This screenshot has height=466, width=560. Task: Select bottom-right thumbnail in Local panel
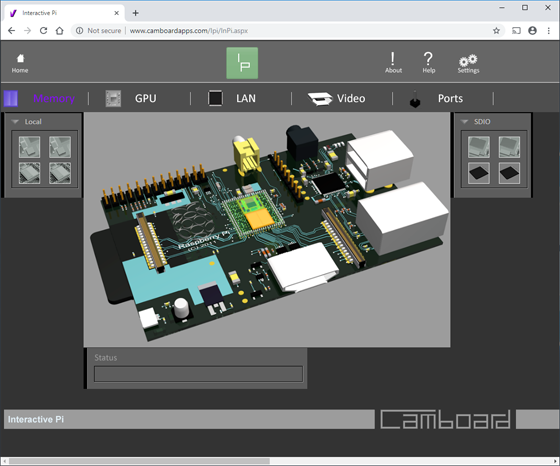[60, 173]
